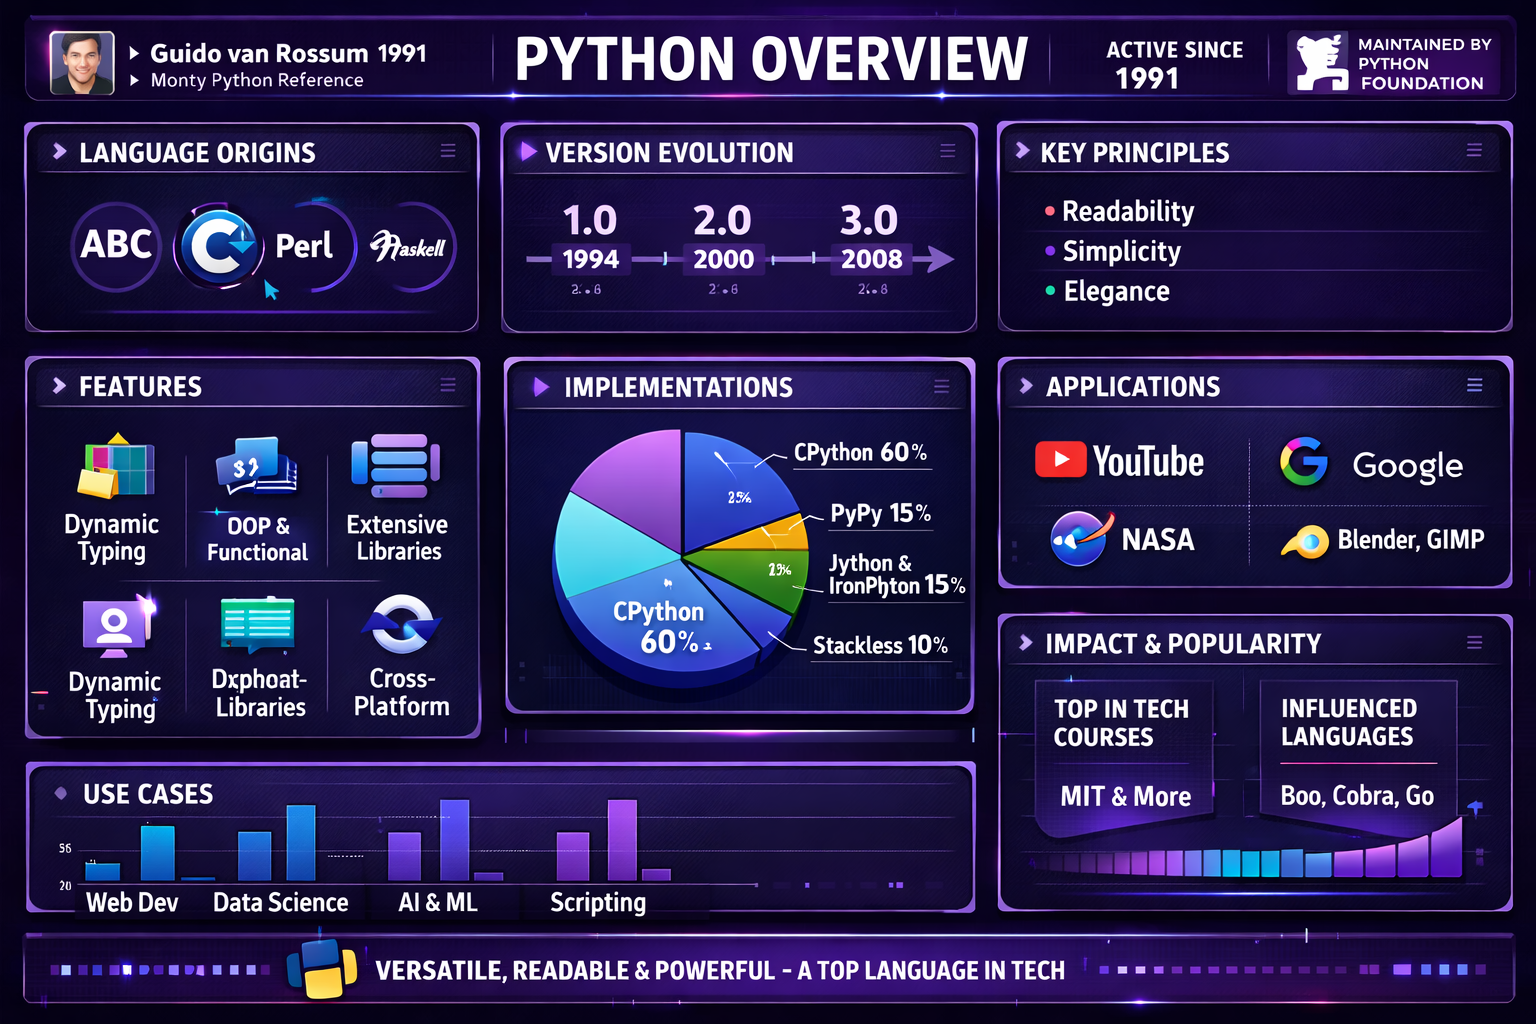1536x1024 pixels.
Task: Click the PyPy 15% legend label
Action: tap(880, 513)
